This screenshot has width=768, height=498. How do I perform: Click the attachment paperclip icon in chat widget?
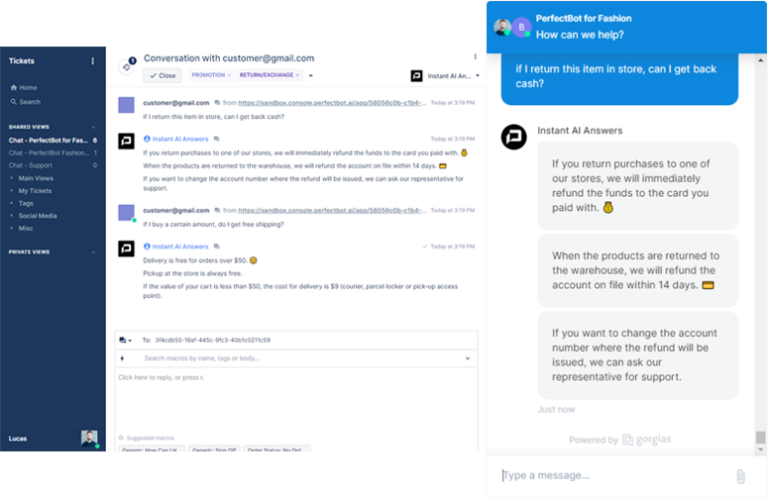[x=741, y=476]
